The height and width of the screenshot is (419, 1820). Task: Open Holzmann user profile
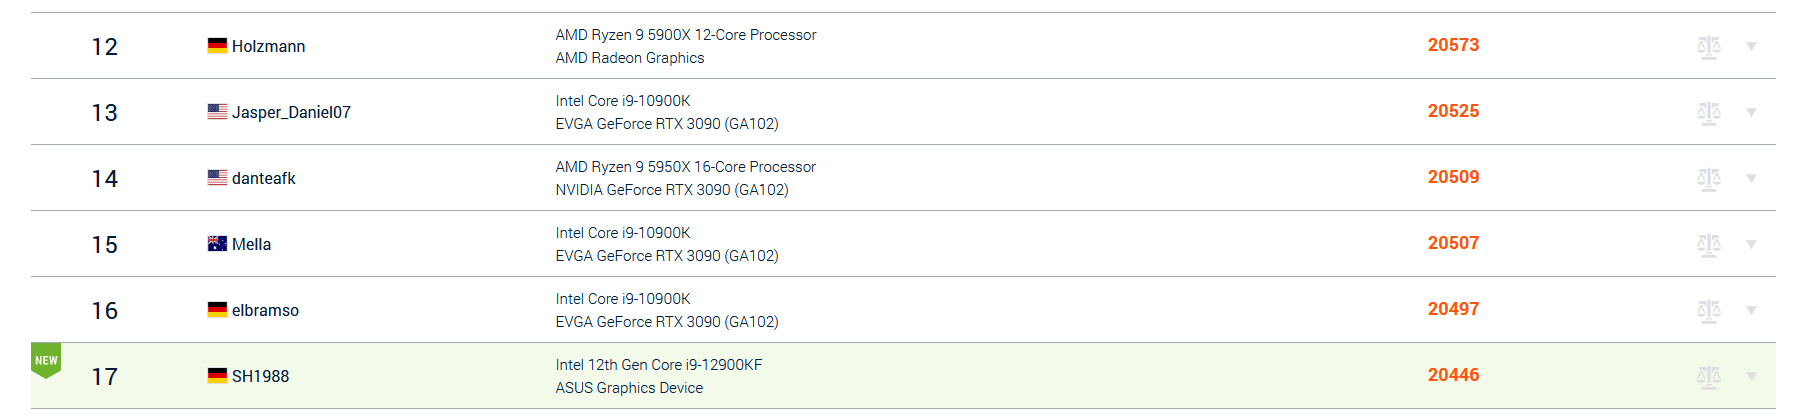coord(268,47)
